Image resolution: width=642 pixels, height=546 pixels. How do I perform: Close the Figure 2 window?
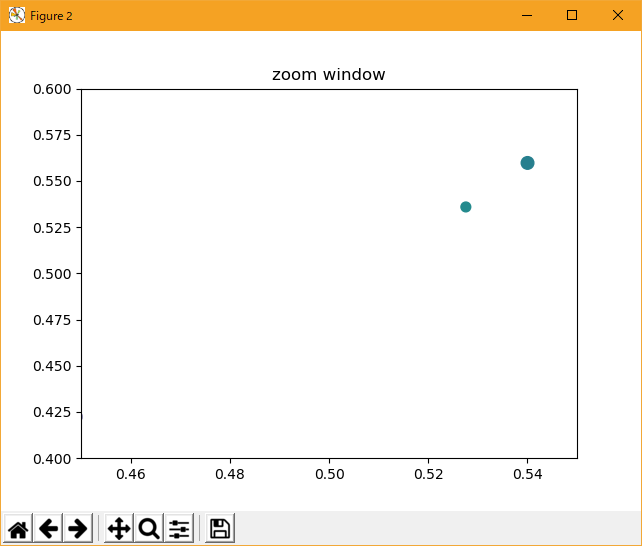pyautogui.click(x=618, y=15)
